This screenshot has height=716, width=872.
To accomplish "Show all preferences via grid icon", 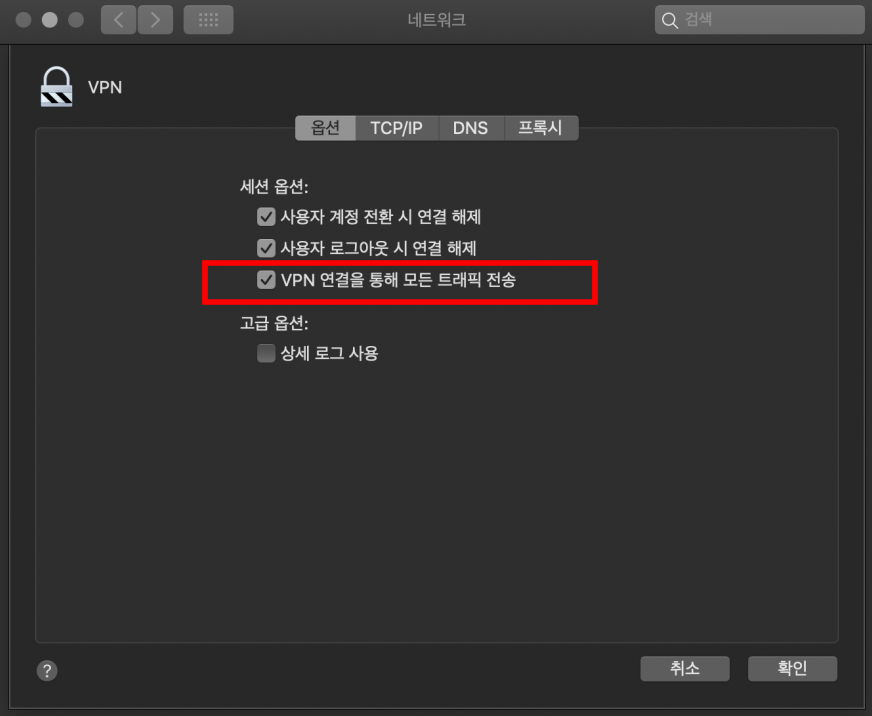I will click(x=209, y=21).
